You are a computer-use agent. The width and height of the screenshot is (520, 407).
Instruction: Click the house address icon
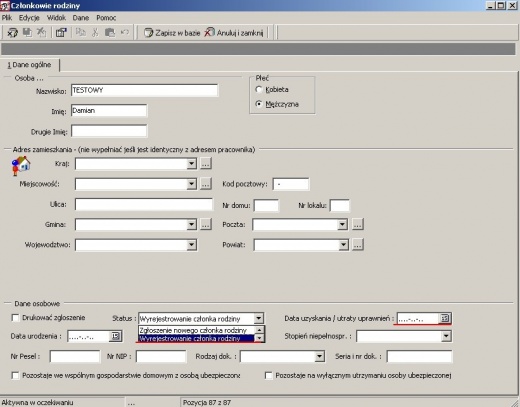click(x=21, y=166)
